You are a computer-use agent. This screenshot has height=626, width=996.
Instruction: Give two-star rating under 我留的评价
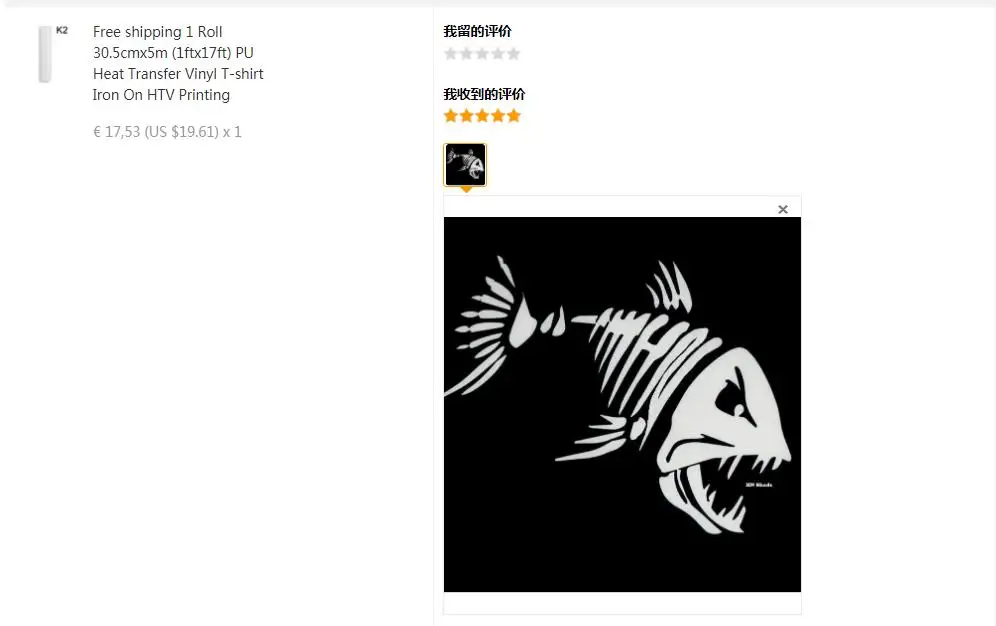coord(466,54)
